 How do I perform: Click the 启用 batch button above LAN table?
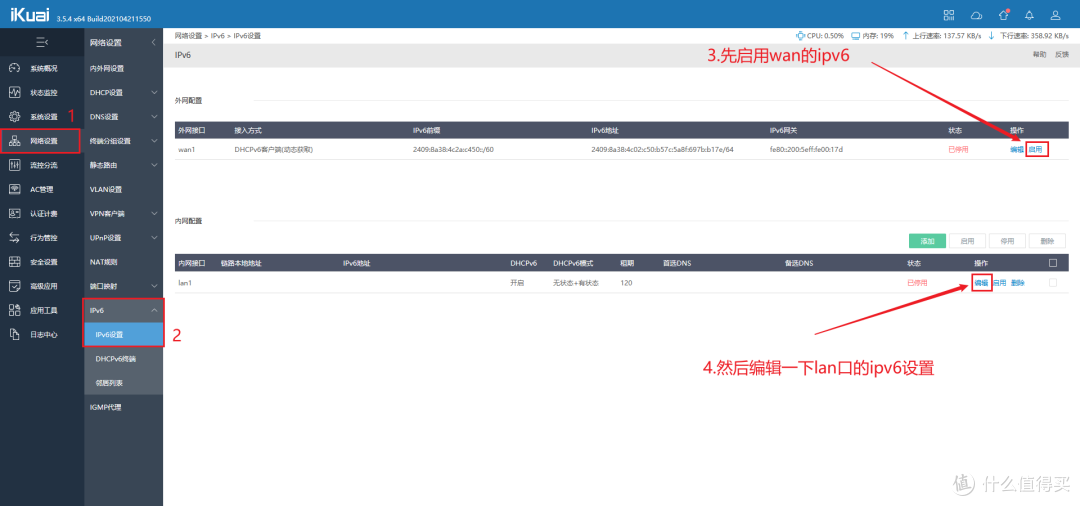[967, 241]
